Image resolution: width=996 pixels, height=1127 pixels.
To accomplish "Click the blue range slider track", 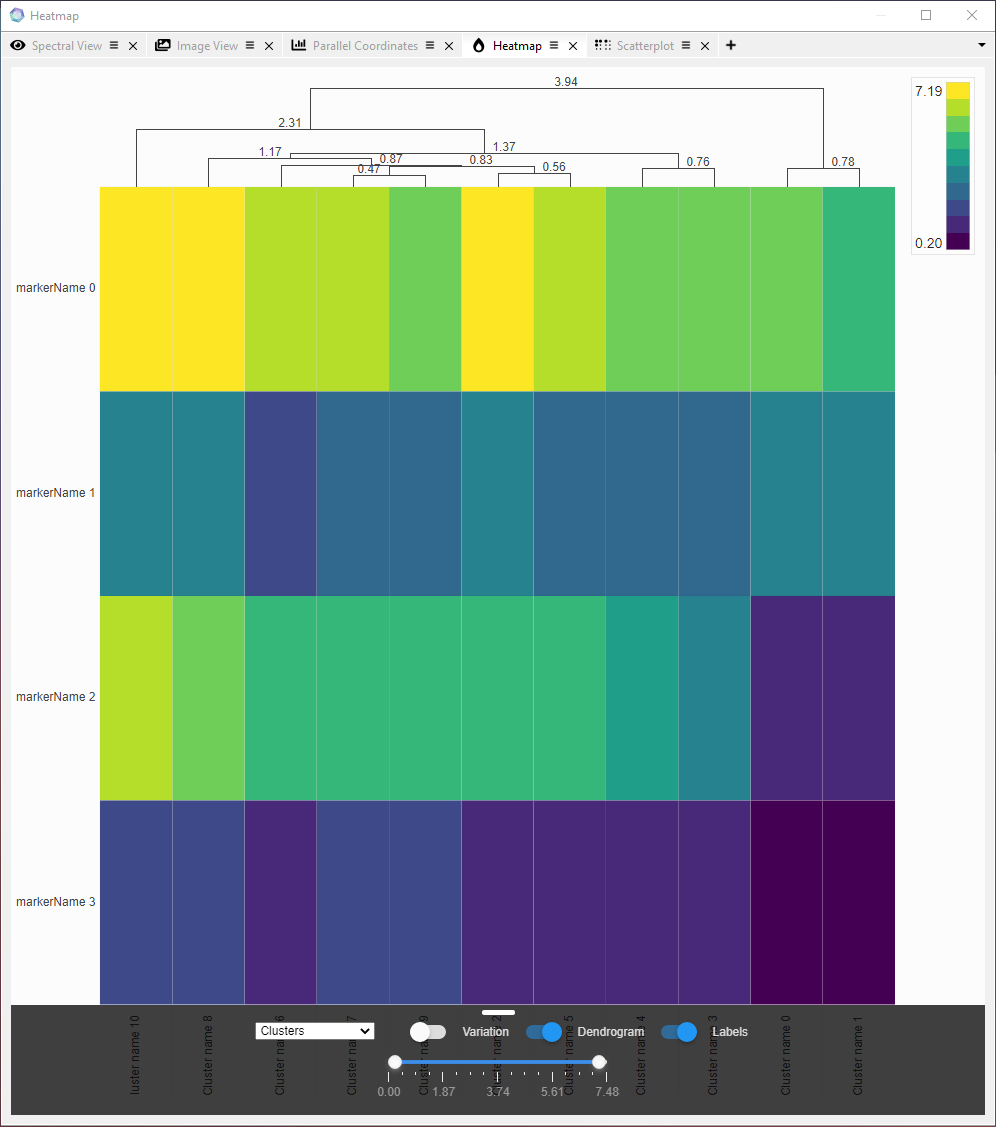I will pos(497,1062).
